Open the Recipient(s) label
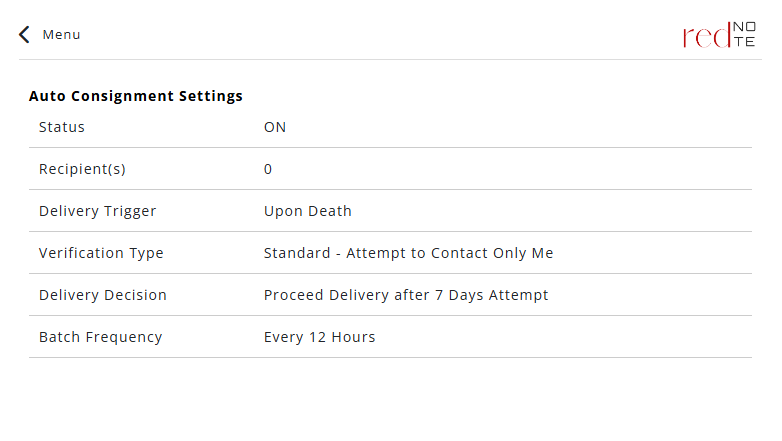782x441 pixels. (x=82, y=169)
